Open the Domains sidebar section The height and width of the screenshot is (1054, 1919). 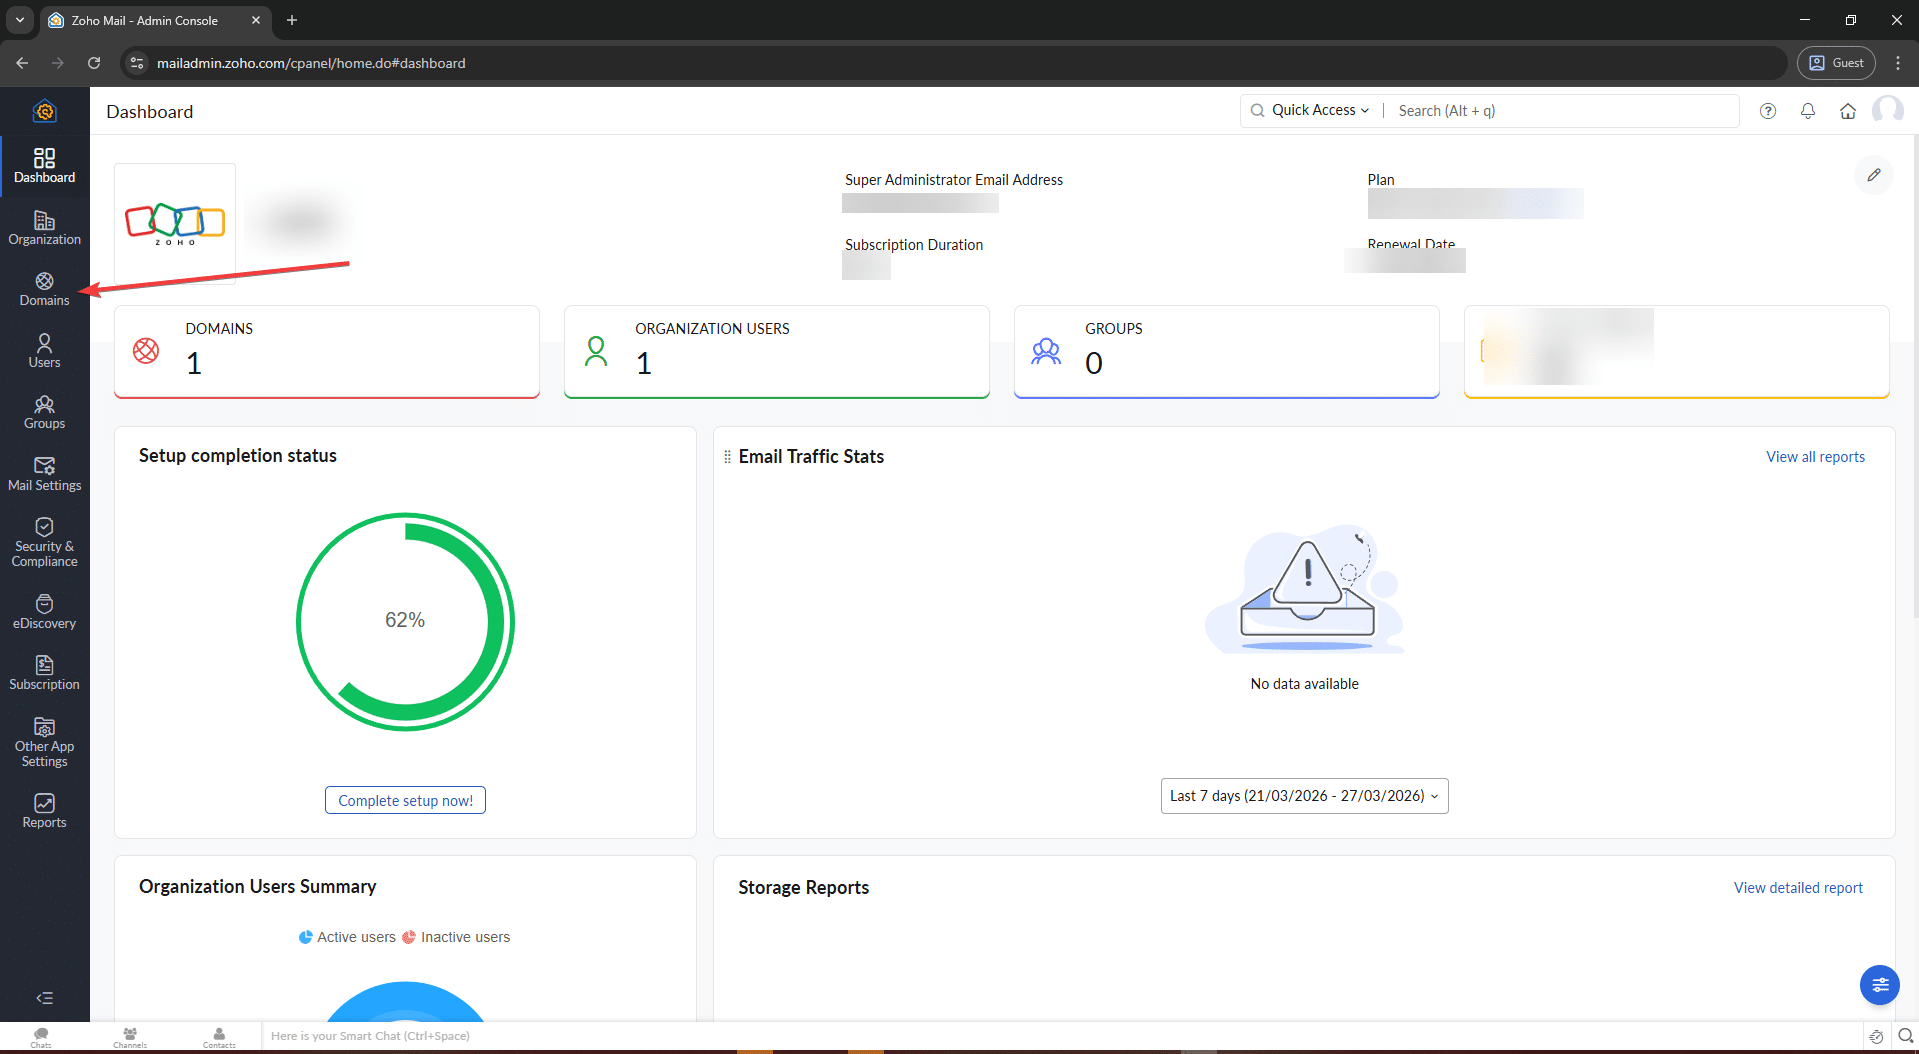(x=44, y=289)
